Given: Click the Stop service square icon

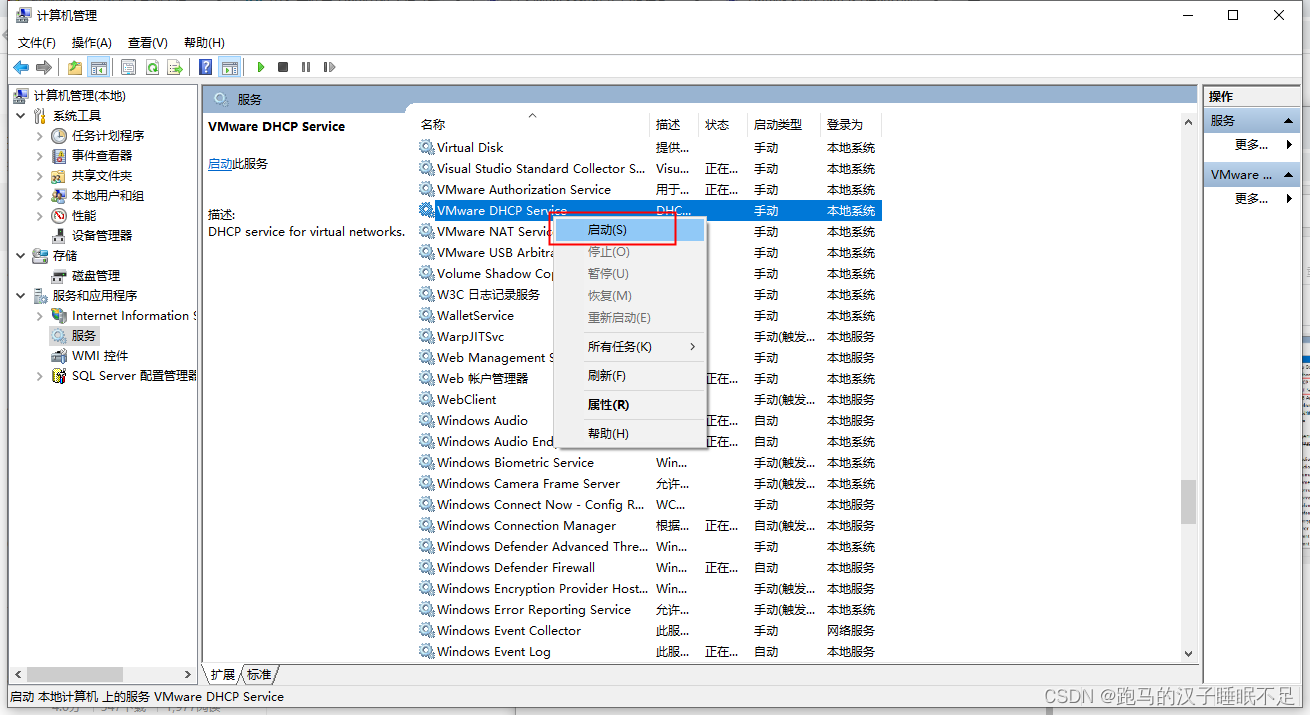Looking at the screenshot, I should [283, 67].
